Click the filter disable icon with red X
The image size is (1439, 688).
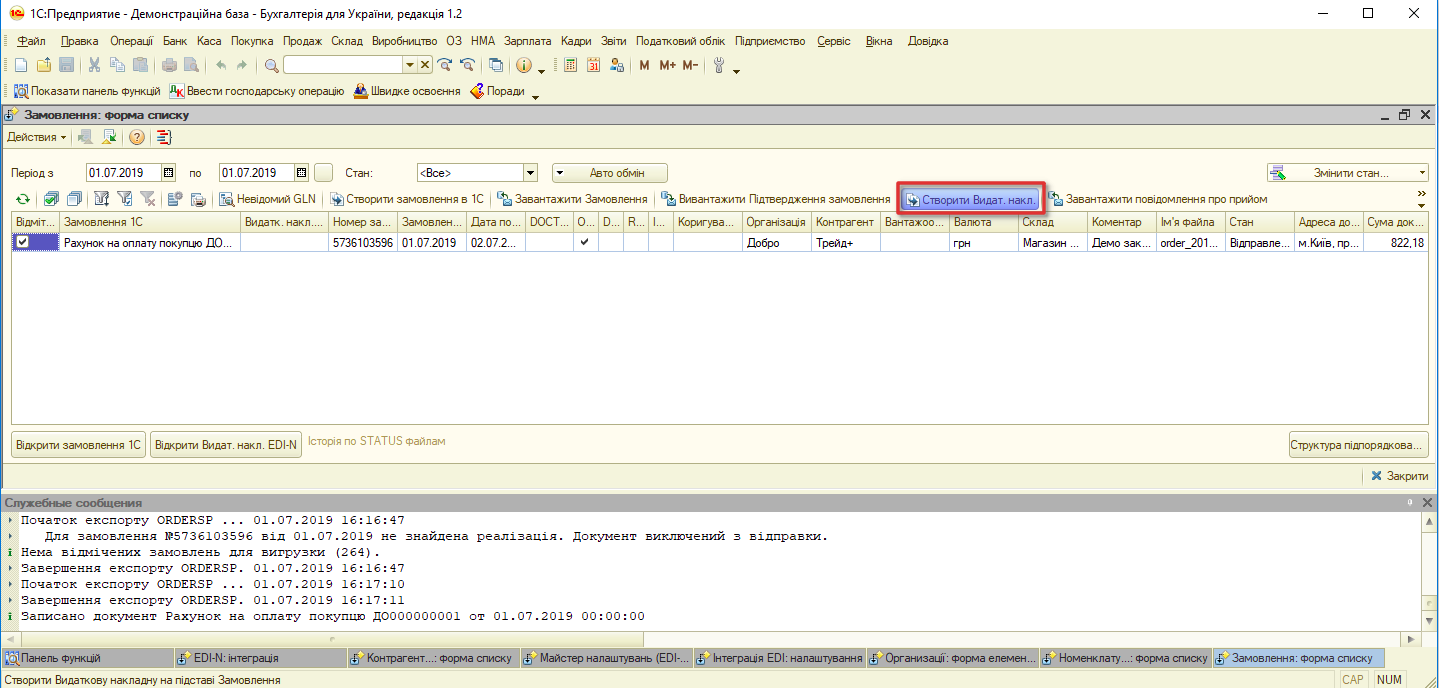pyautogui.click(x=148, y=199)
